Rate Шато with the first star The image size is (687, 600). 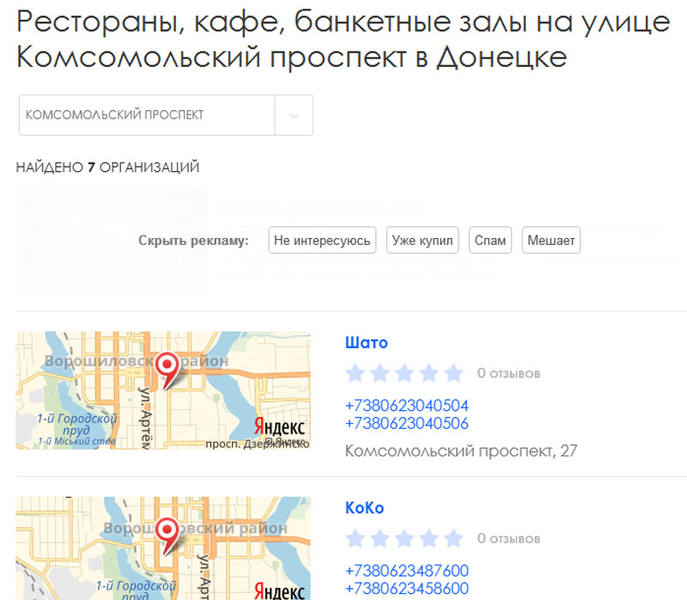point(355,373)
